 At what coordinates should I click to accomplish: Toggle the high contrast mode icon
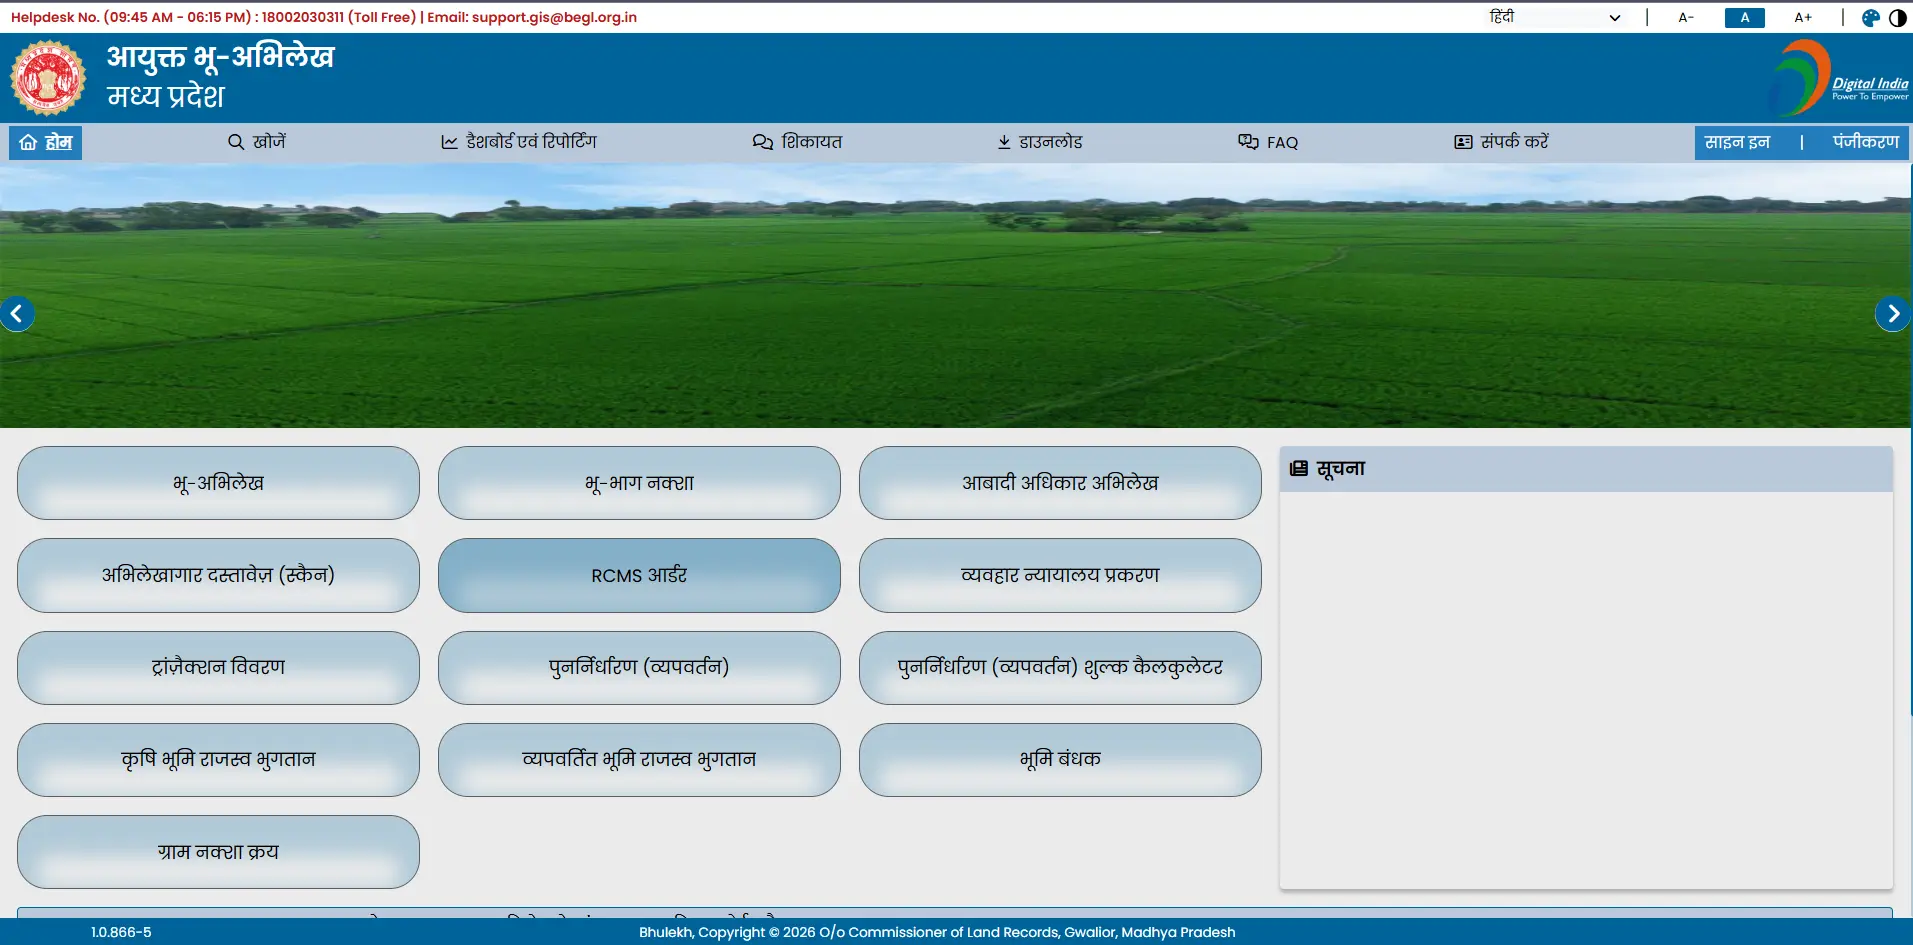1898,18
